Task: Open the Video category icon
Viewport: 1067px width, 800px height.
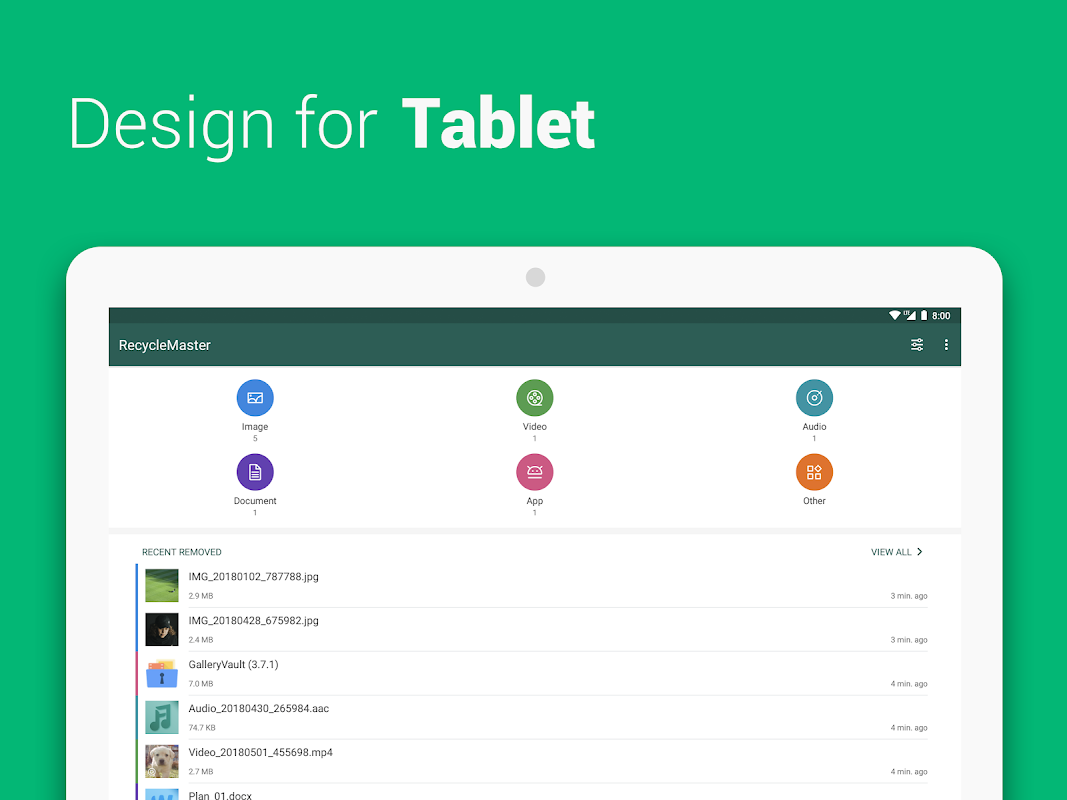Action: 535,398
